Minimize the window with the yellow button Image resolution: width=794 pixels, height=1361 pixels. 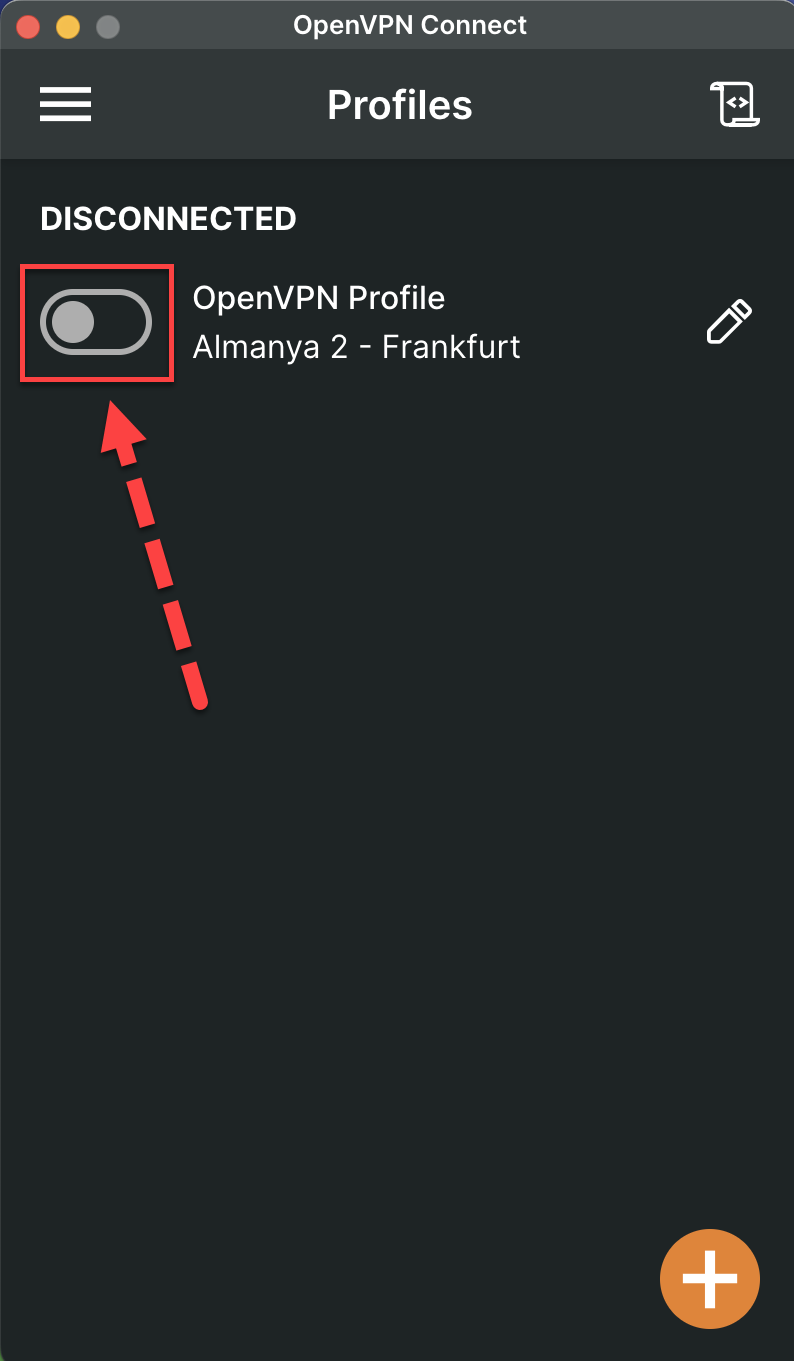click(x=68, y=26)
